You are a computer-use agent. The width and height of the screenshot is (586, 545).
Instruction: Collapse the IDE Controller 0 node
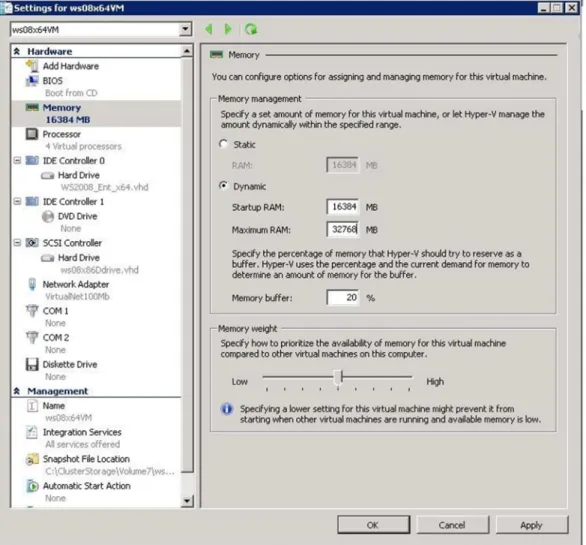pyautogui.click(x=17, y=160)
